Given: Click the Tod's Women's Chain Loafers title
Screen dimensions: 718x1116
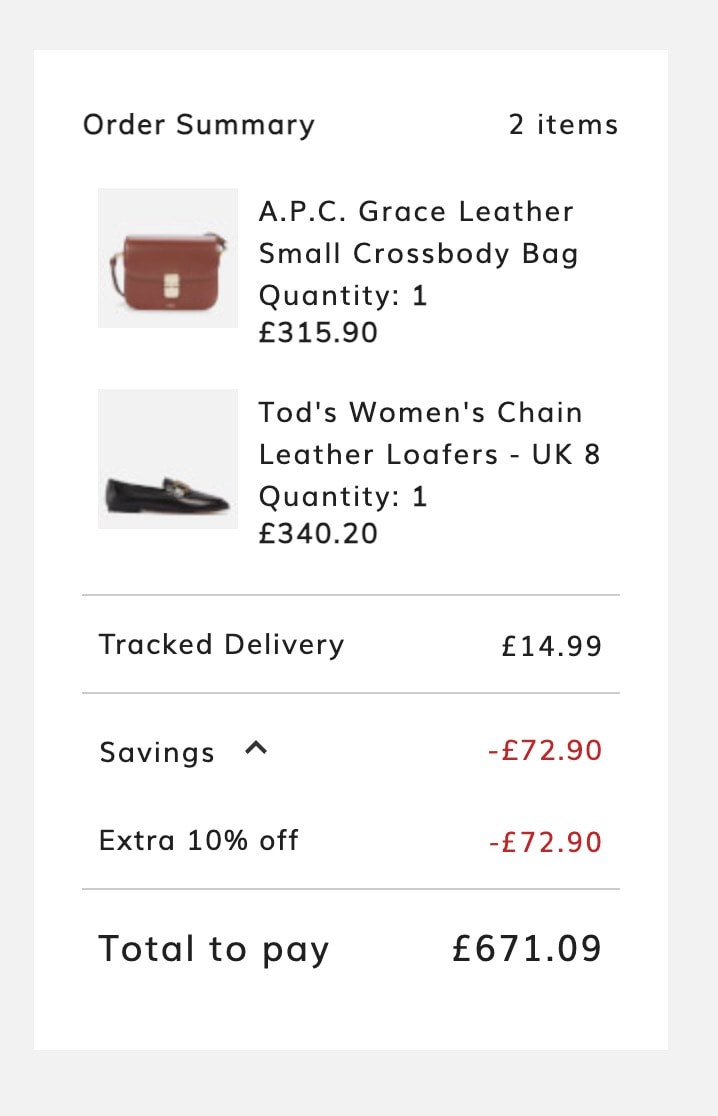Looking at the screenshot, I should 430,433.
